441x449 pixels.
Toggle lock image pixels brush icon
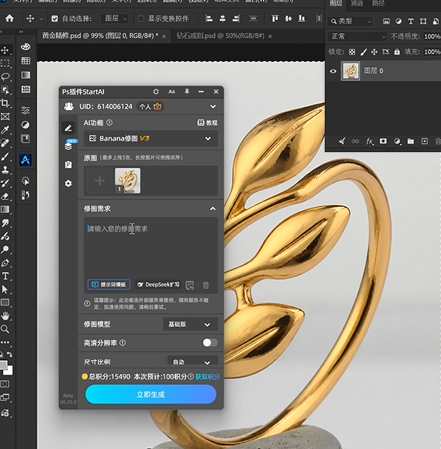coord(363,52)
